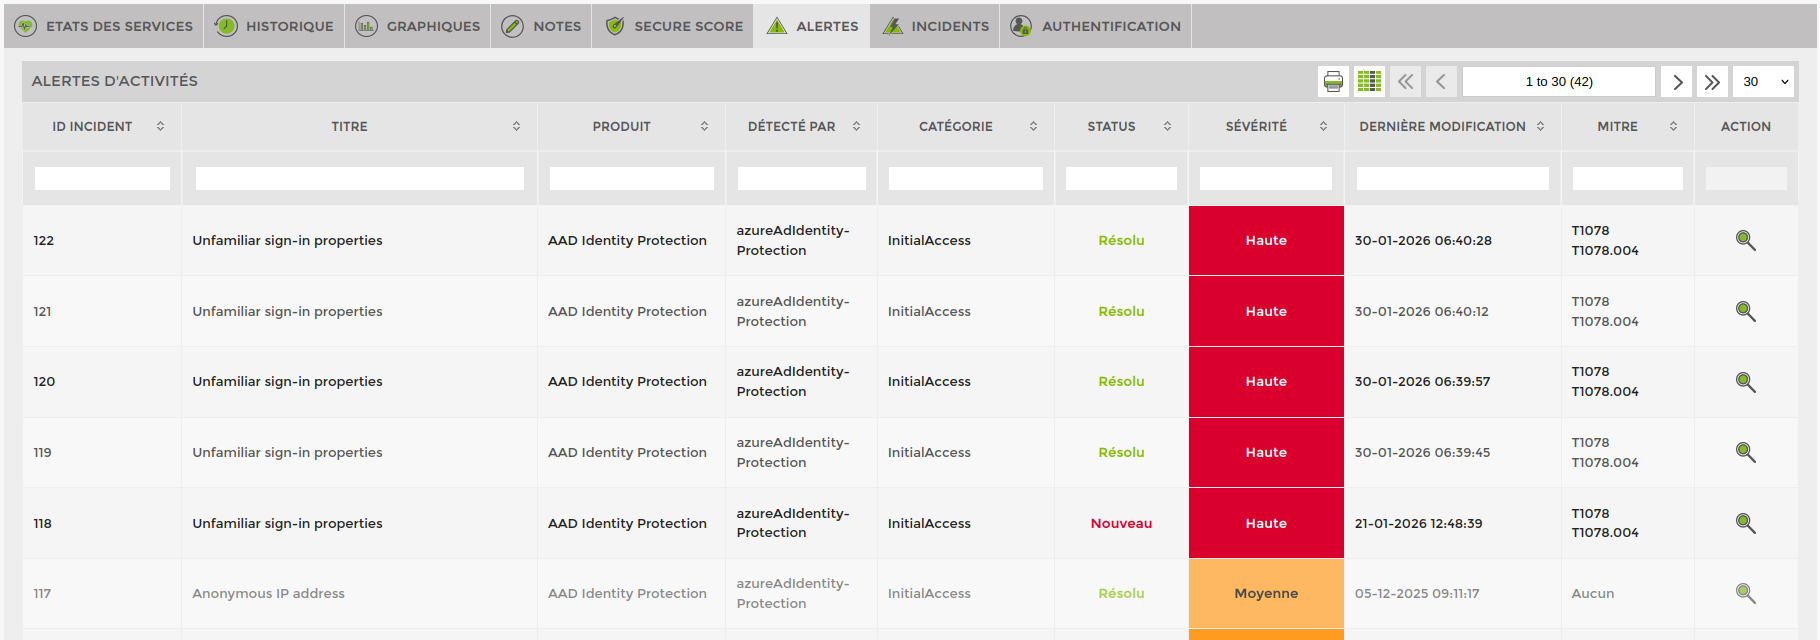Open the Secure Score tab
Viewport: 1820px width, 640px height.
(676, 26)
